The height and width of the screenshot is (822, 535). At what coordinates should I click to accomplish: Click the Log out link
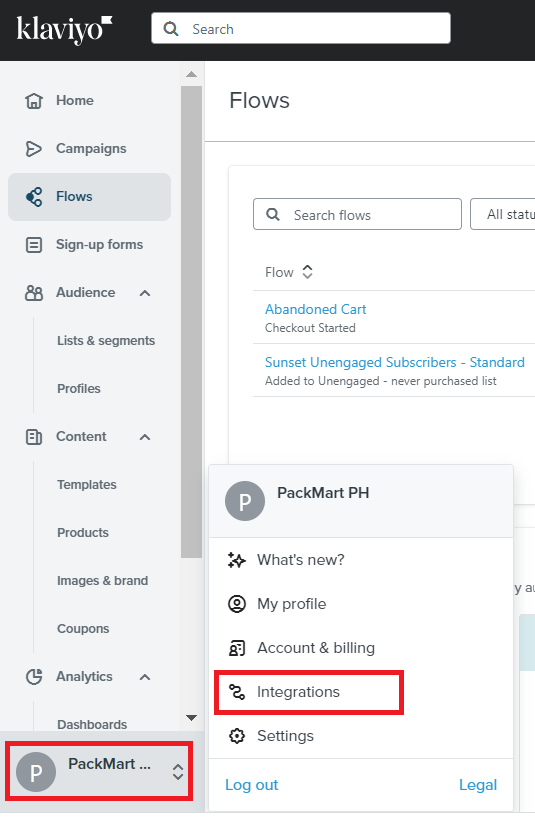[252, 785]
